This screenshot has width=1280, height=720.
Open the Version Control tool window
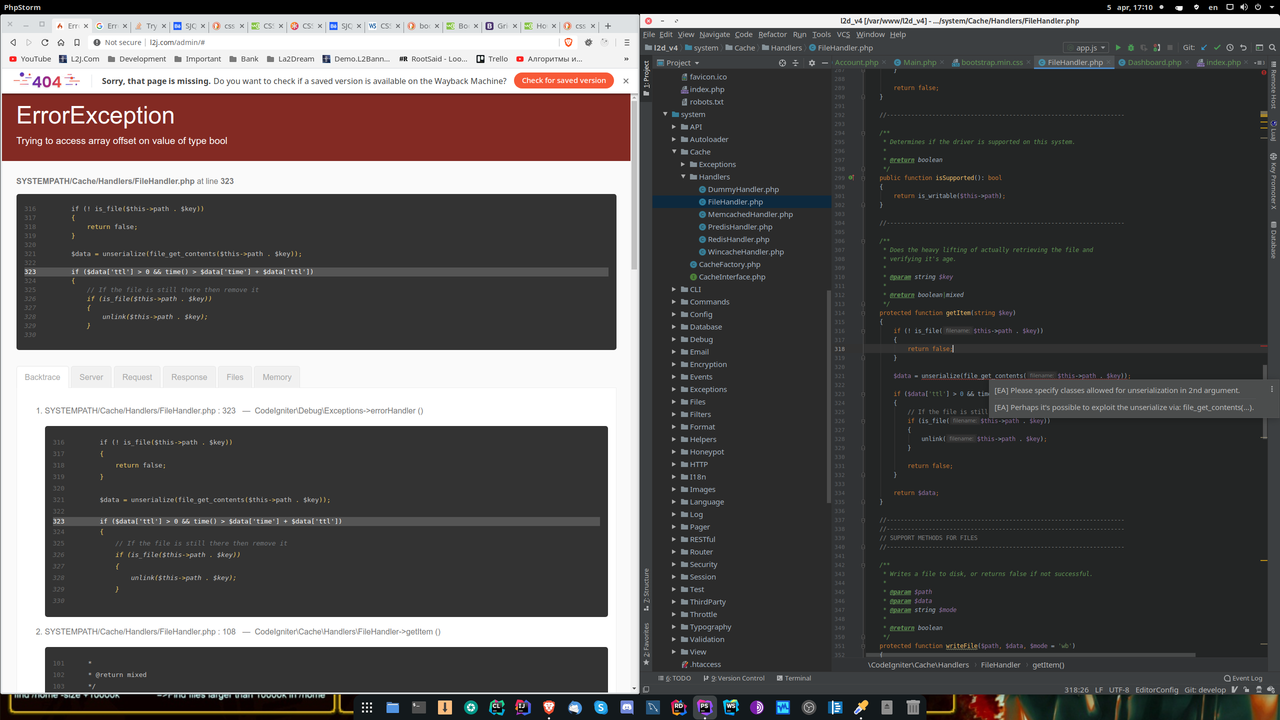735,678
